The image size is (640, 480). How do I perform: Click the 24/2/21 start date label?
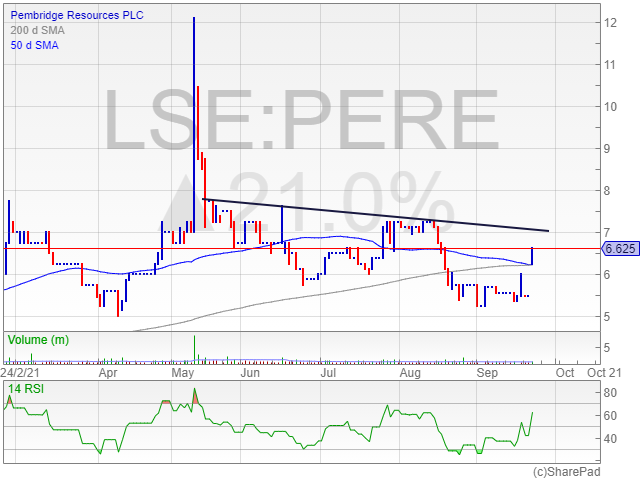[x=20, y=373]
